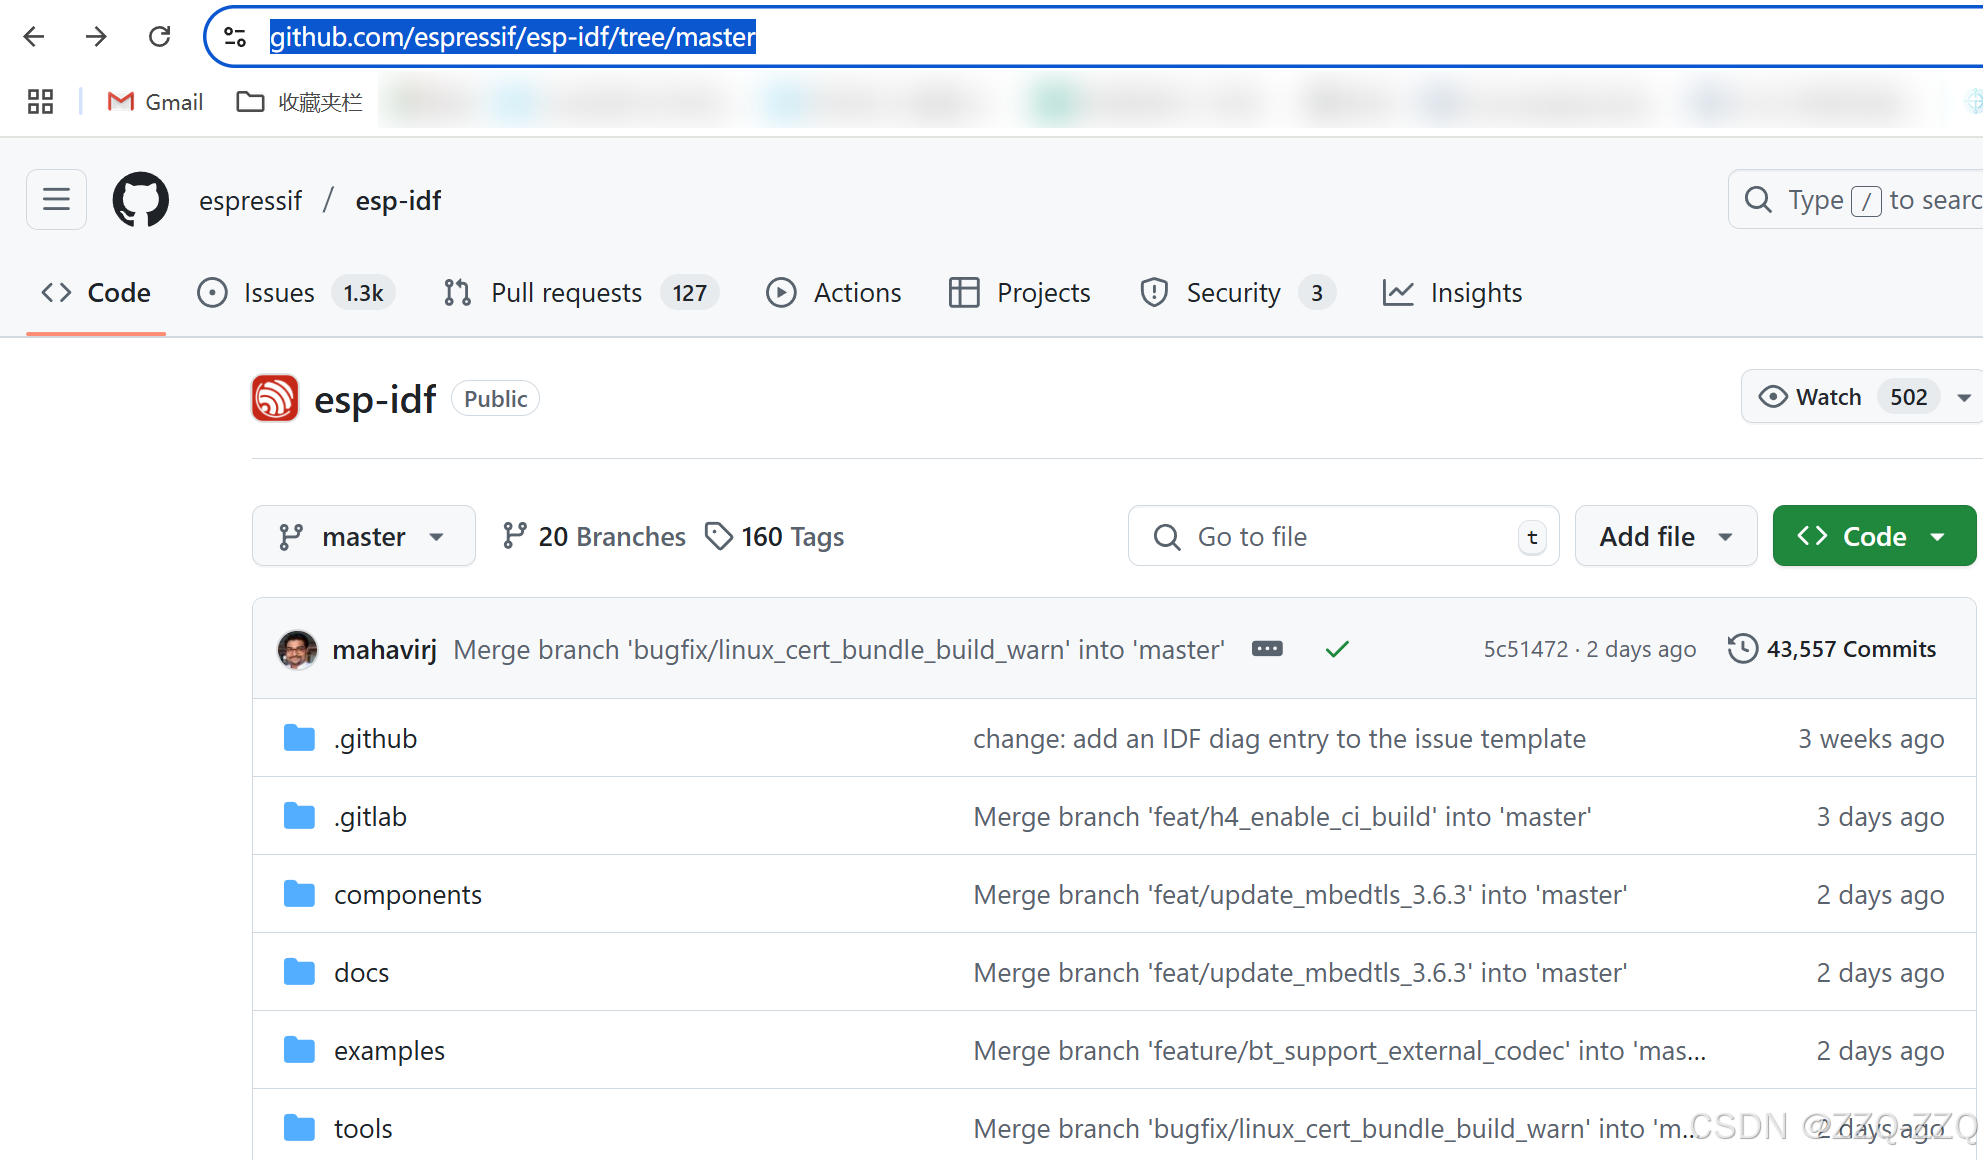
Task: Open the green Code dropdown button
Action: click(x=1873, y=536)
